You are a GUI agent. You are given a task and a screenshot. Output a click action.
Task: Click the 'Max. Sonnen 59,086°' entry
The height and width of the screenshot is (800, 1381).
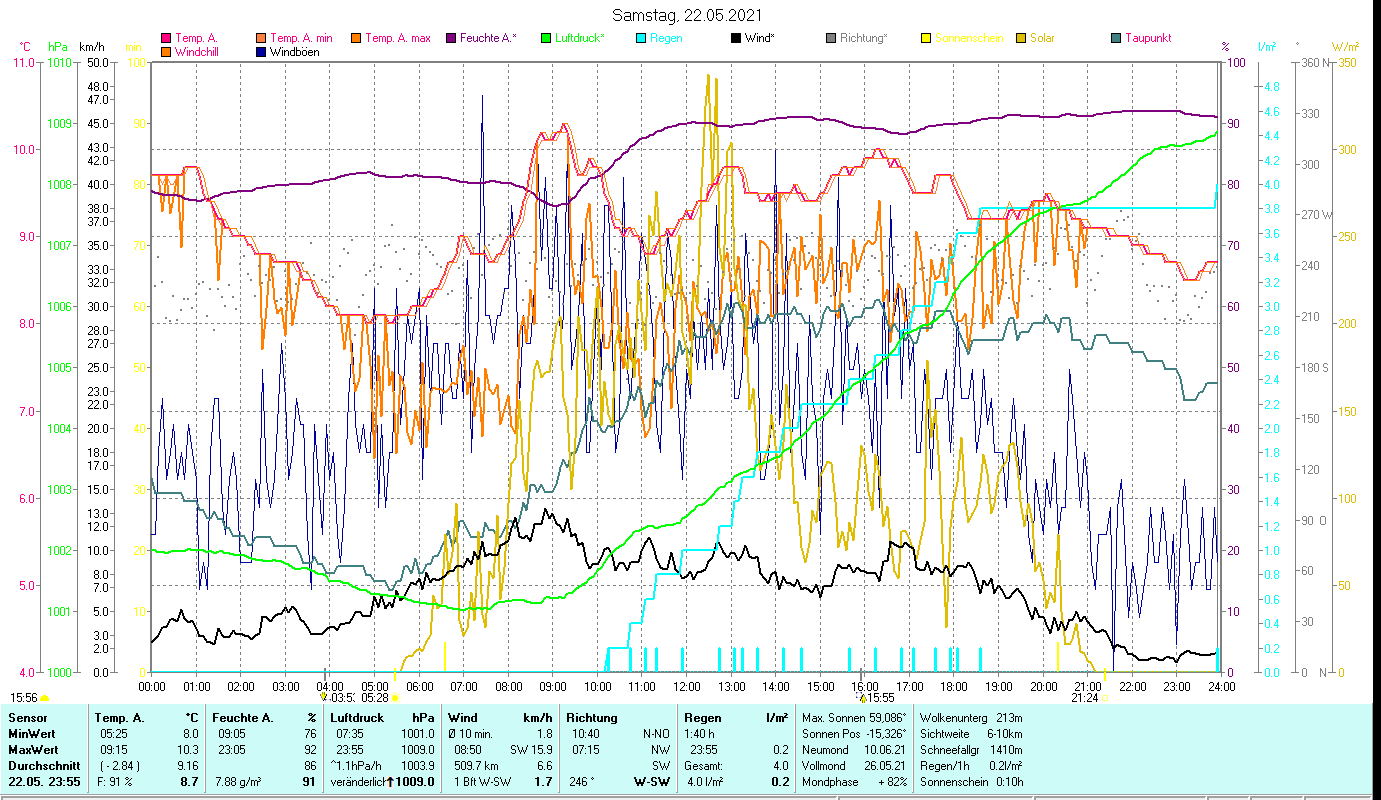click(x=854, y=718)
